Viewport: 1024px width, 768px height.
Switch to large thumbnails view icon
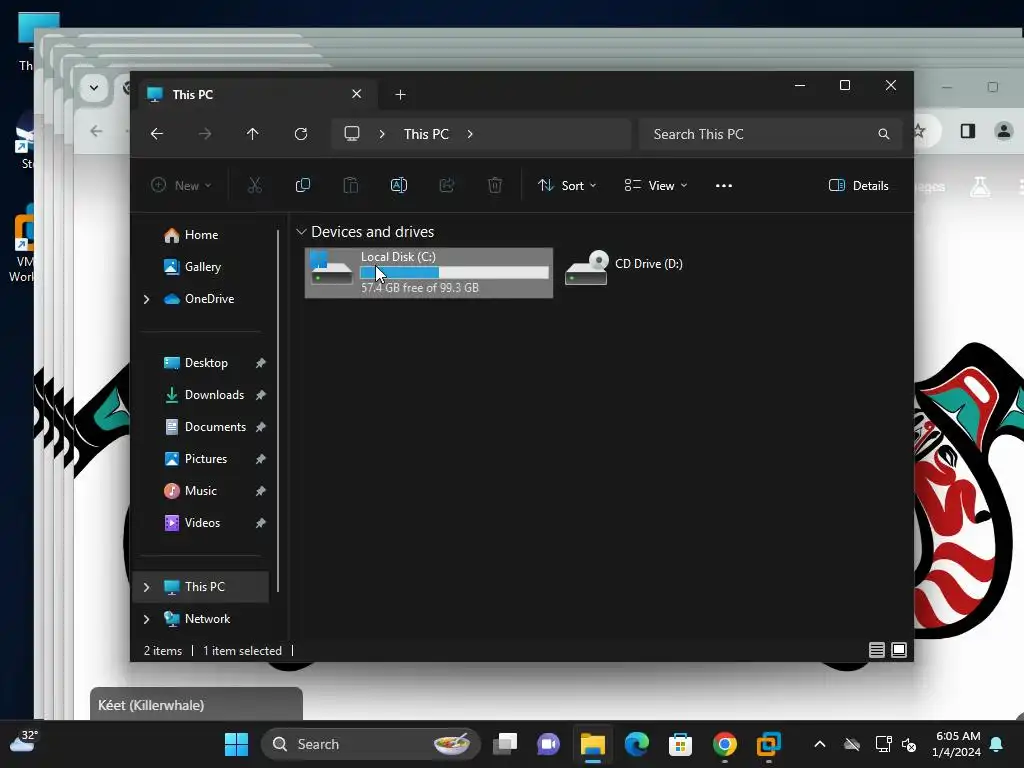[899, 650]
